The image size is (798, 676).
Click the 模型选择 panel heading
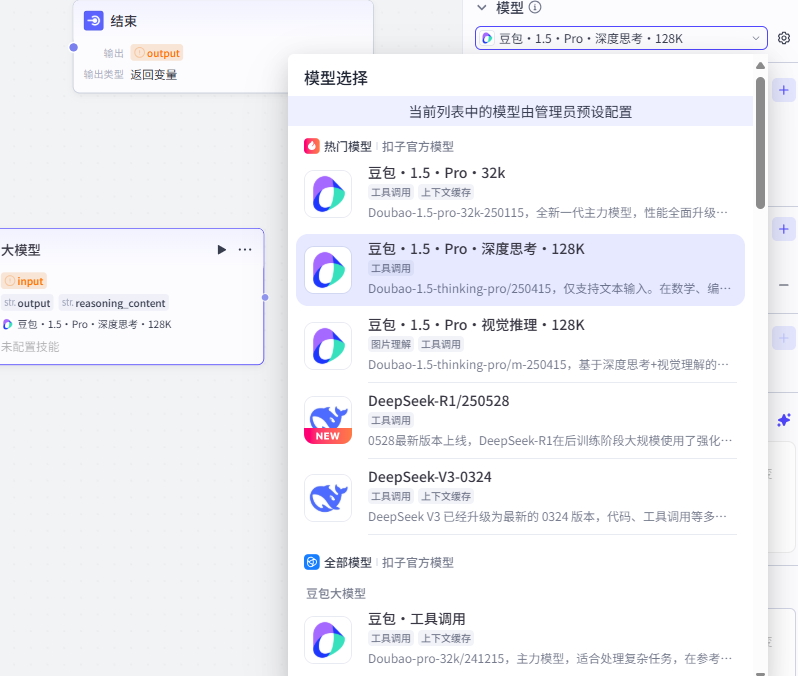tap(336, 78)
